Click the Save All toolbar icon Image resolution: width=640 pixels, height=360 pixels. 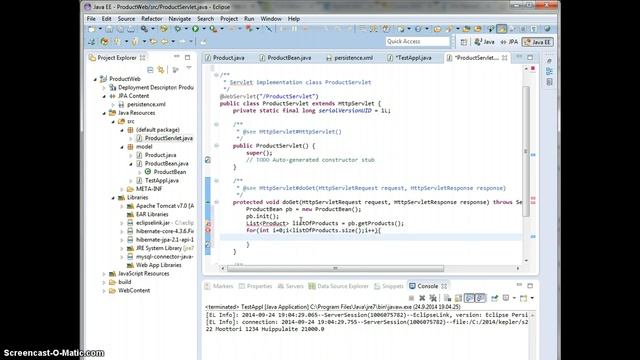click(120, 29)
